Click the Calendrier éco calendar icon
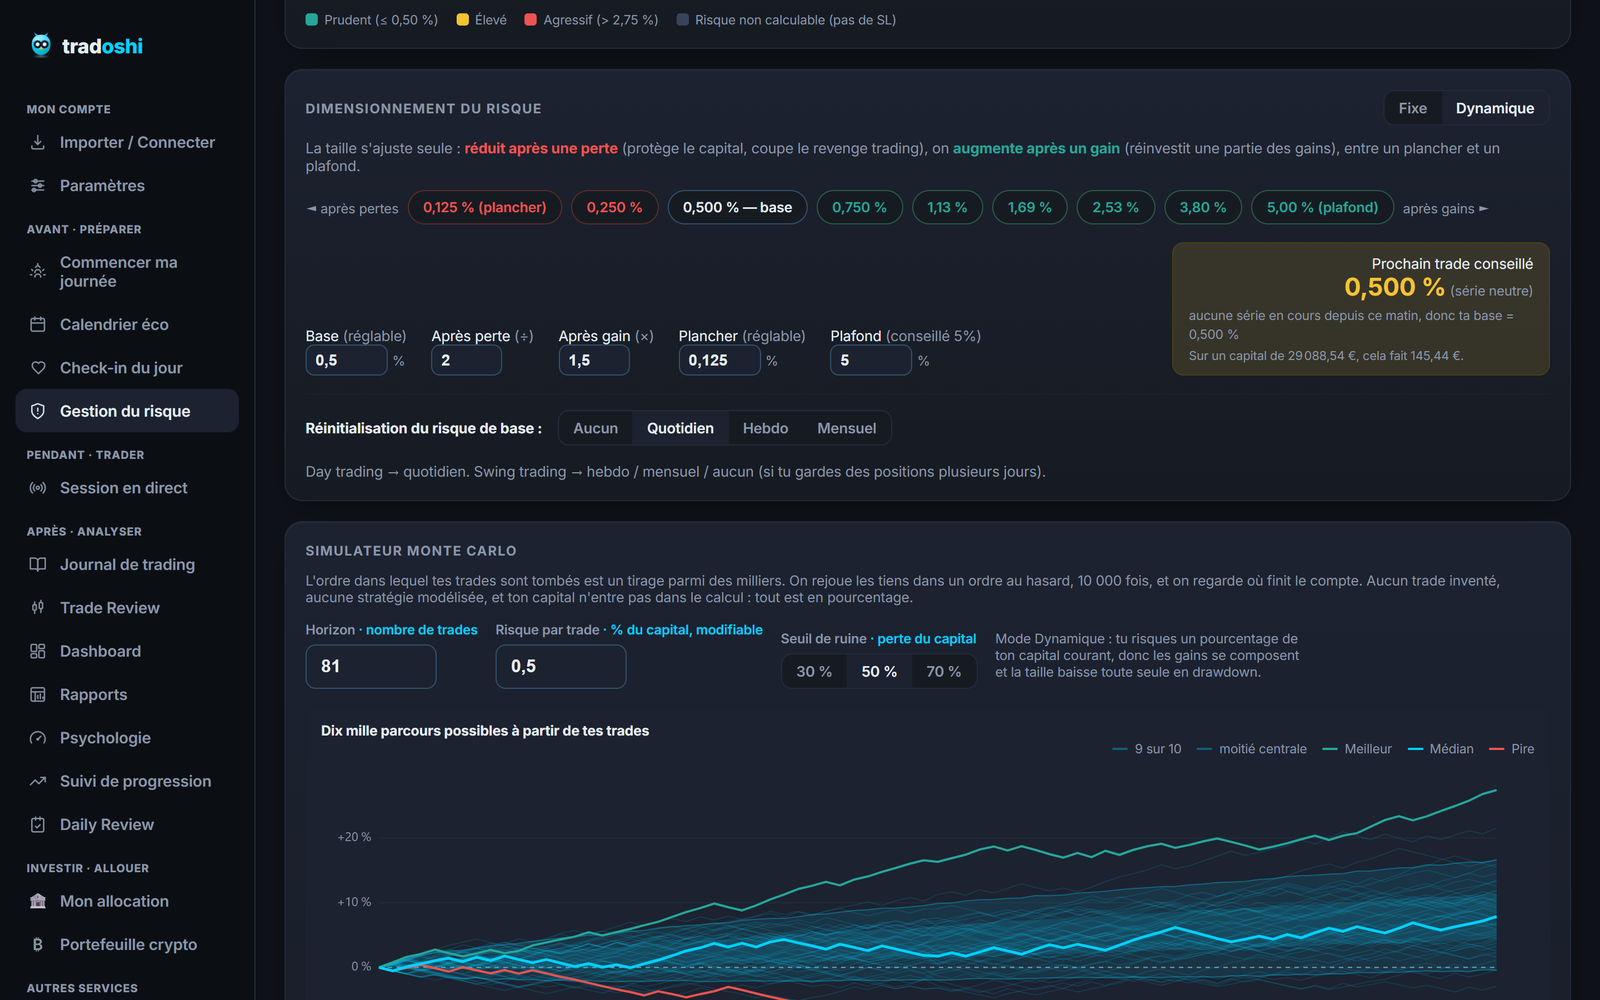Screen dimensions: 1600x1000 point(38,324)
